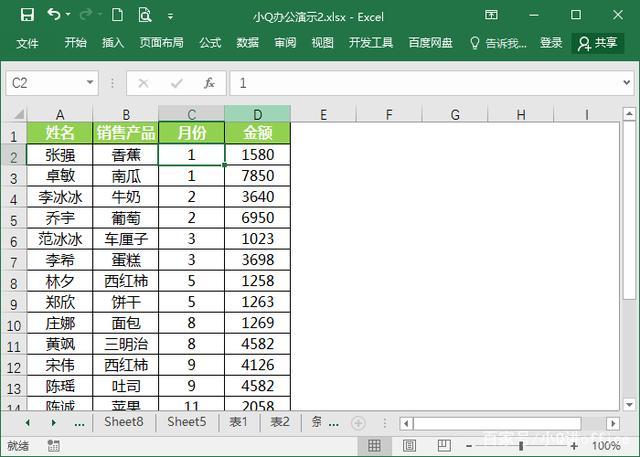Click the zoom slider handle
Image resolution: width=640 pixels, height=457 pixels.
point(521,446)
